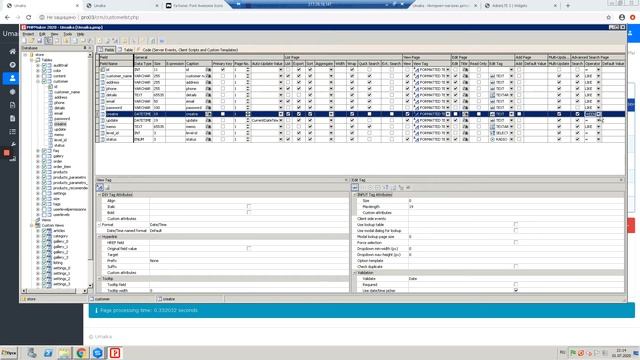Click the Open Project toolbar icon
The image size is (640, 360).
[x=32, y=41]
